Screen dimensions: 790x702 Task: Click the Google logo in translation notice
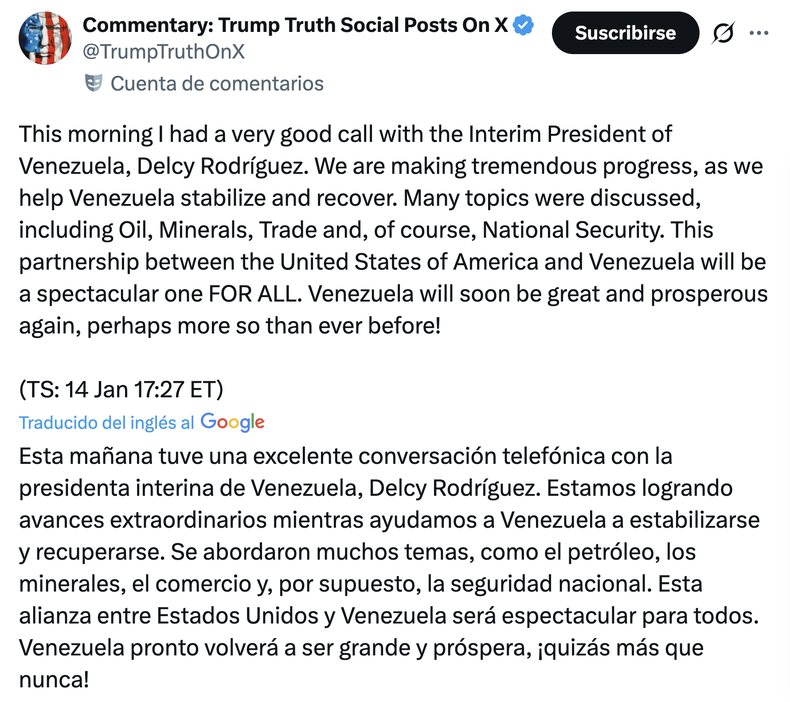pos(232,422)
